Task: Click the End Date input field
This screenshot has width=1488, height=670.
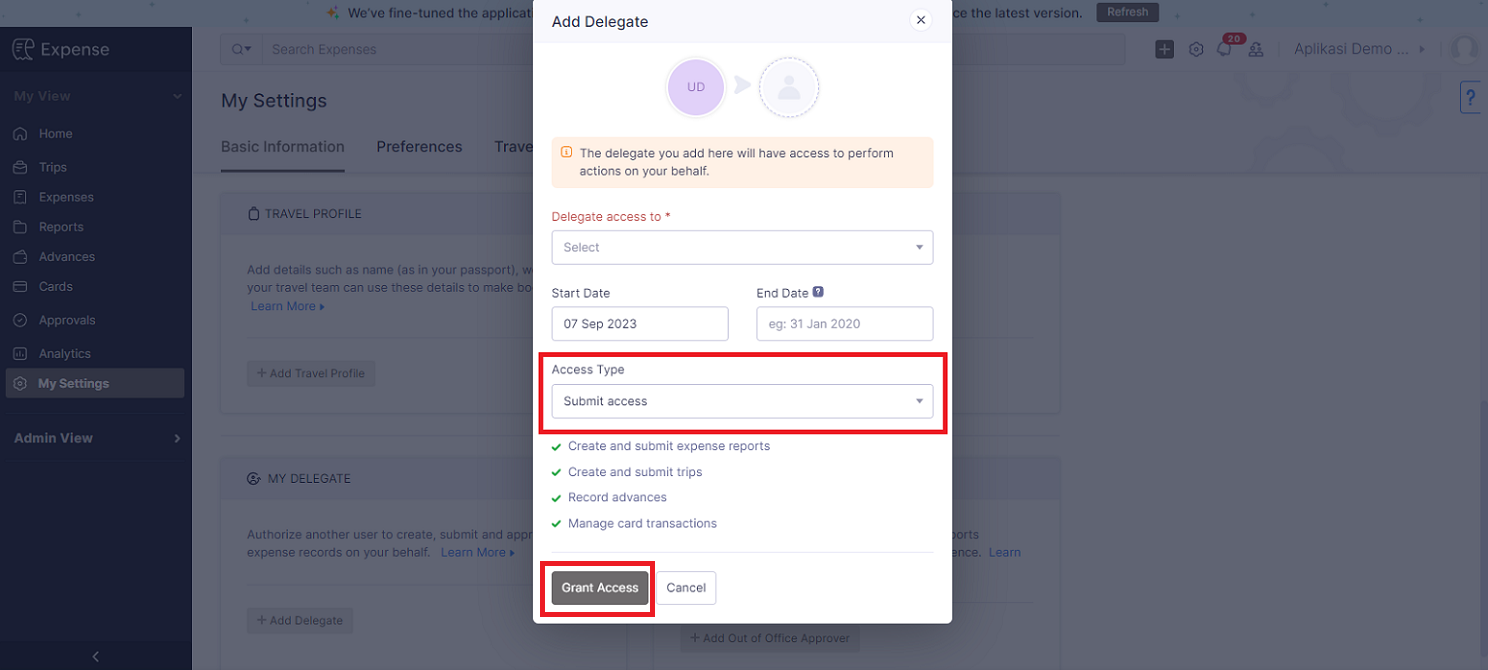Action: (845, 324)
